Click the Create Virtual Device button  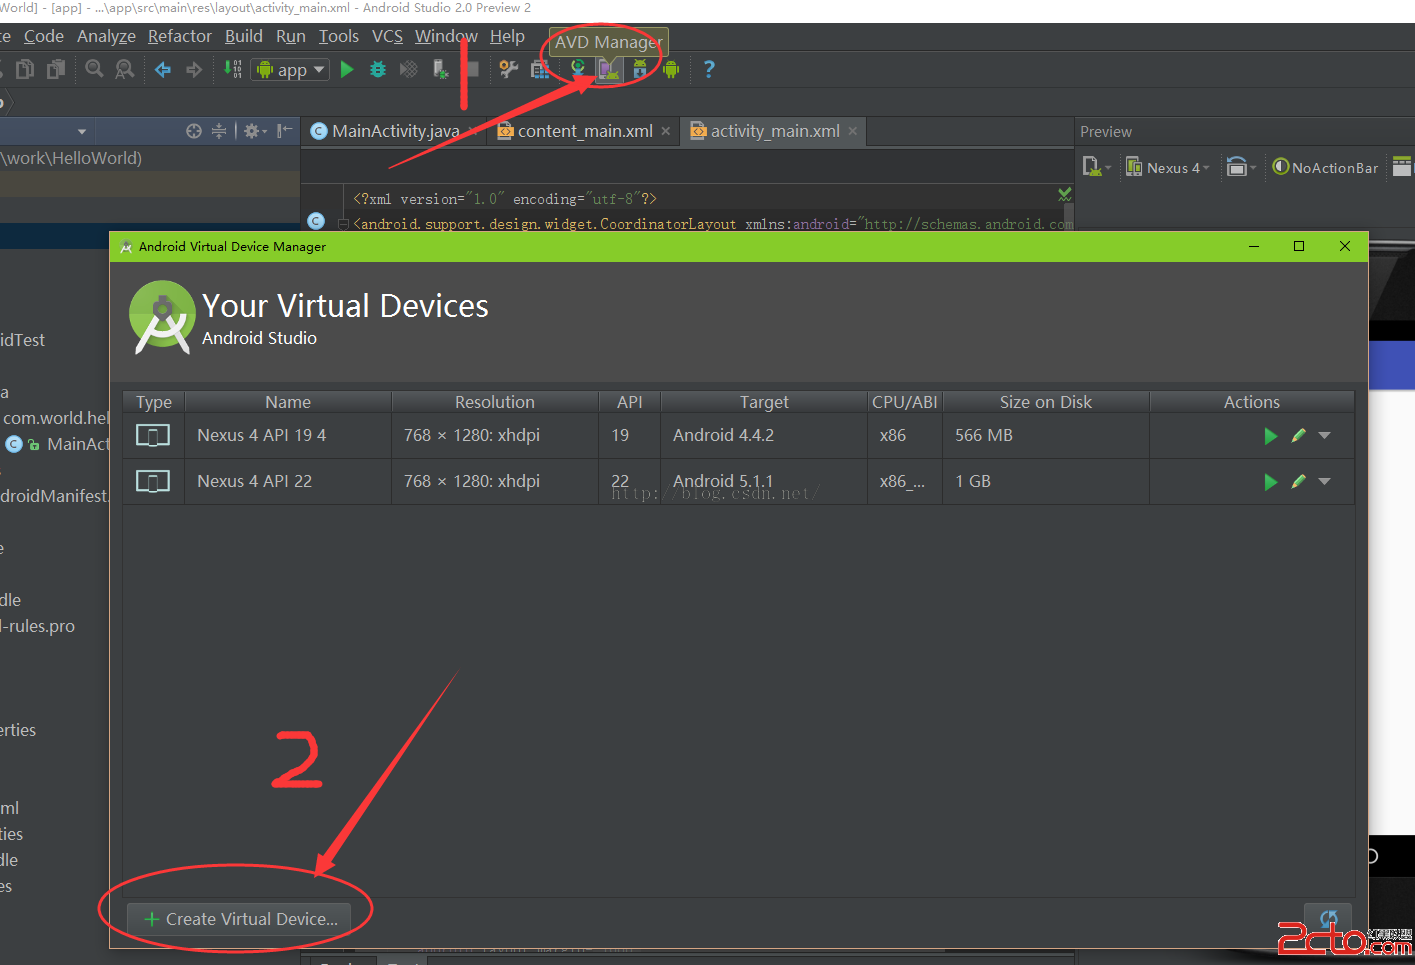240,919
